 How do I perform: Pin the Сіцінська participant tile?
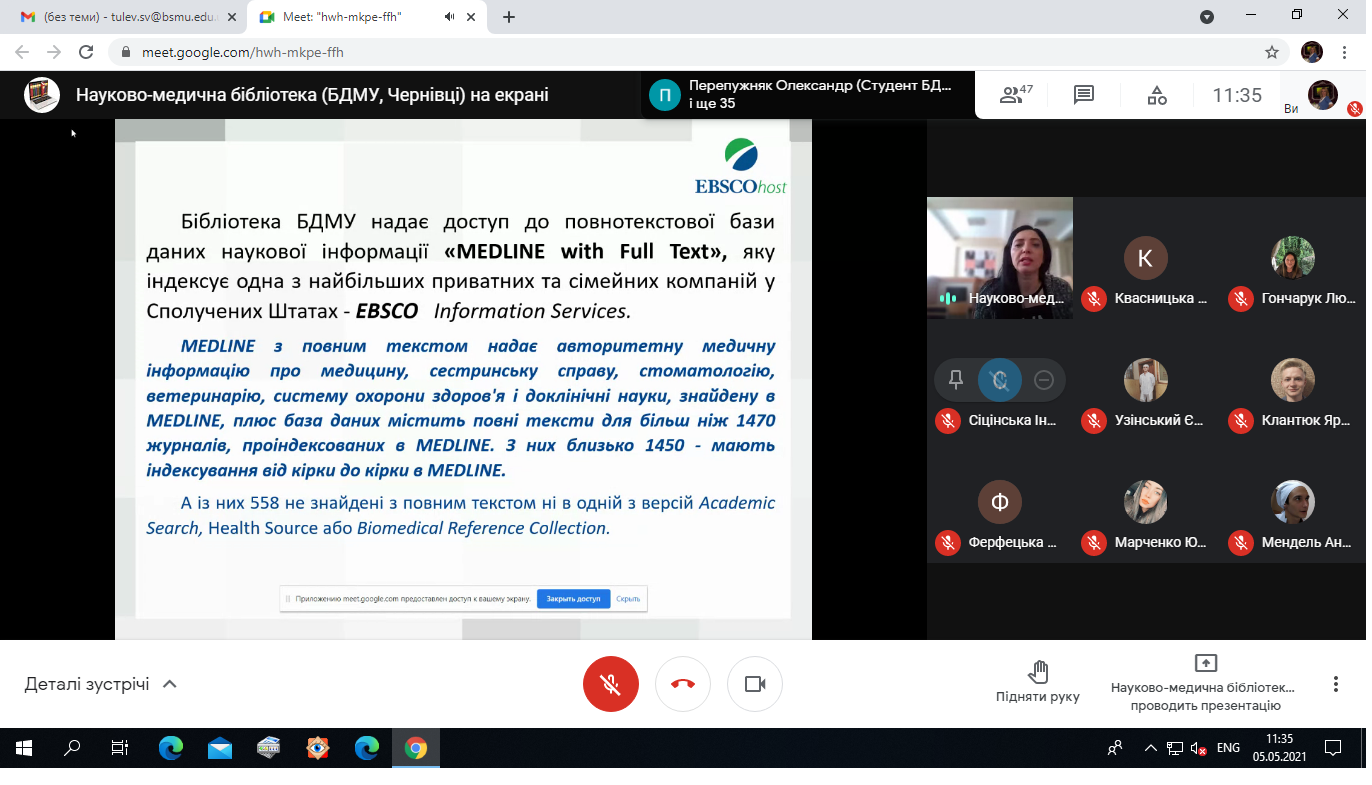tap(956, 380)
